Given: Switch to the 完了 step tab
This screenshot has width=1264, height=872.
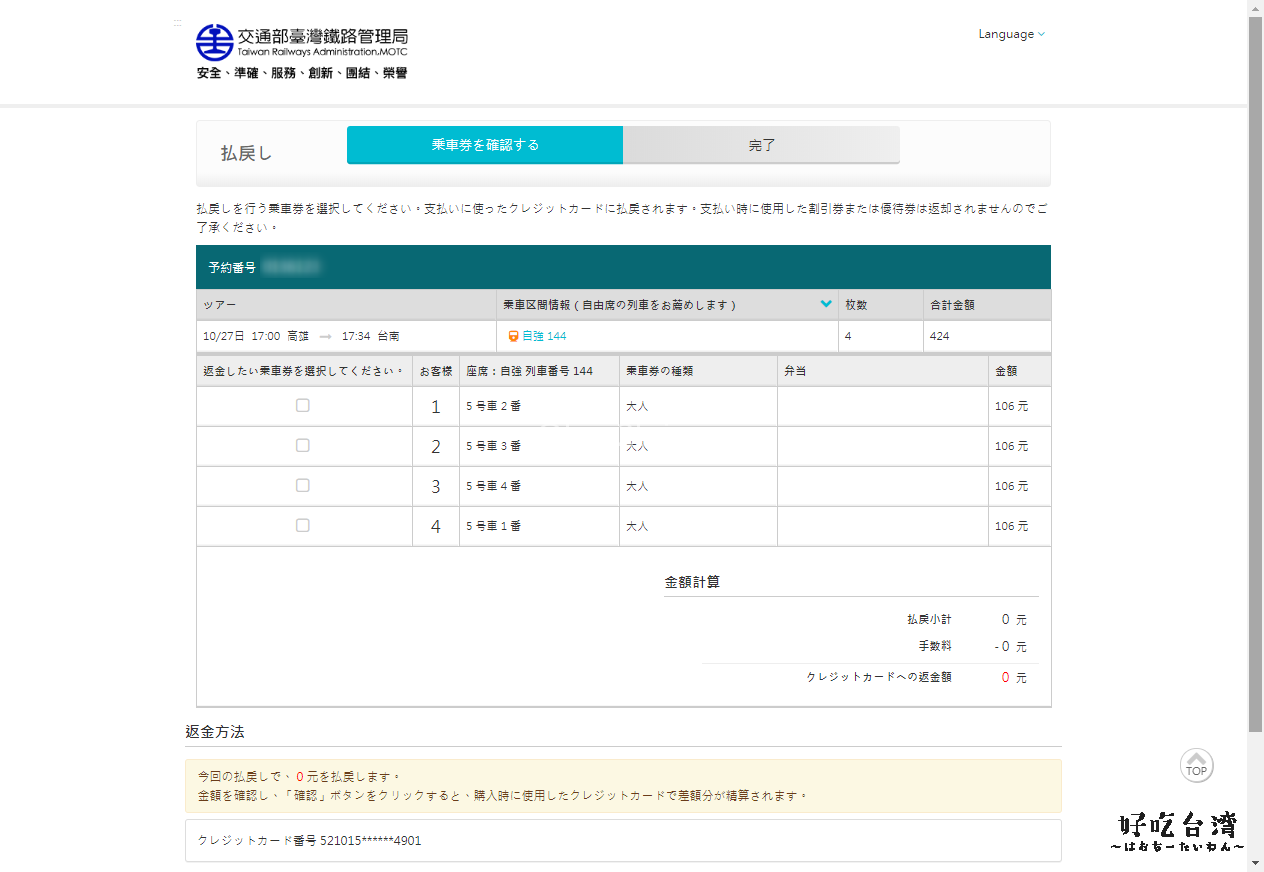Looking at the screenshot, I should click(761, 145).
